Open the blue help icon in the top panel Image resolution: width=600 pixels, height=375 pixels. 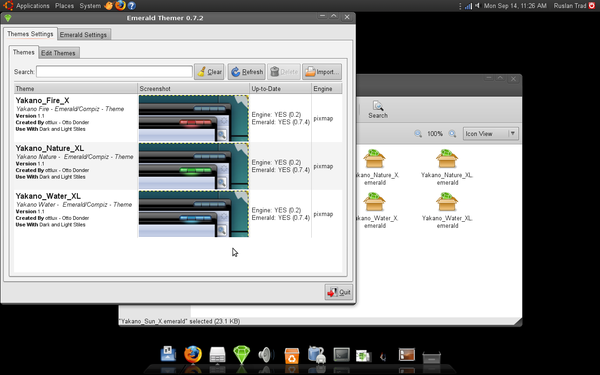tap(132, 6)
